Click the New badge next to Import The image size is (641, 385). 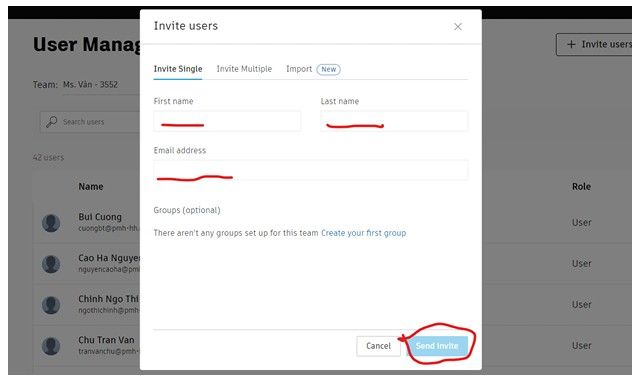pyautogui.click(x=329, y=69)
